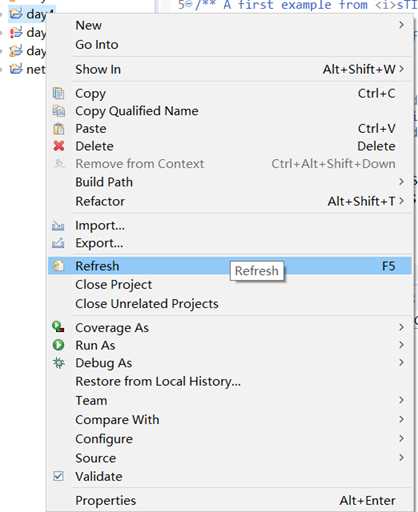This screenshot has width=418, height=512.
Task: Click the green Run As icon
Action: [x=58, y=345]
